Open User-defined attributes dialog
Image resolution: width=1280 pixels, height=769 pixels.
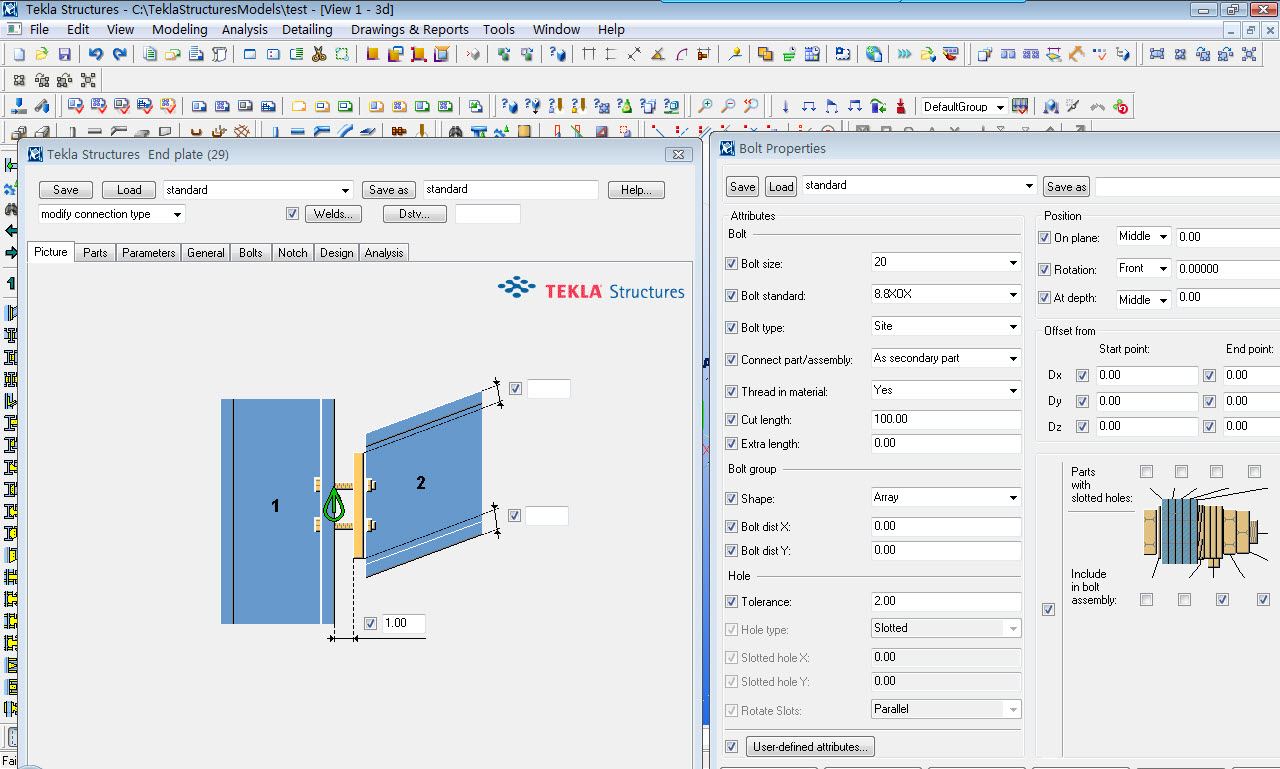coord(812,747)
